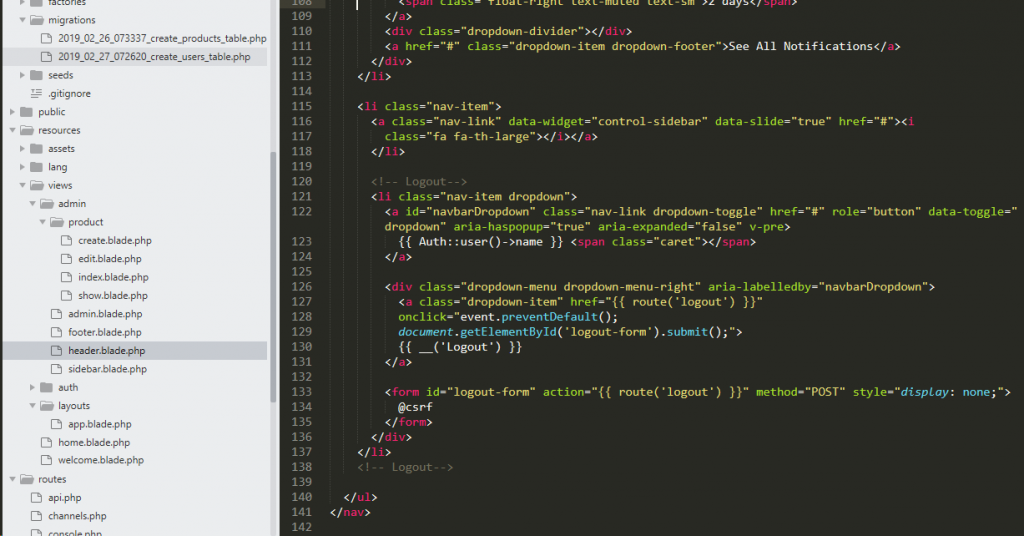Screen dimensions: 1024x536
Task: Collapse the resources folder arrow
Action: click(12, 130)
